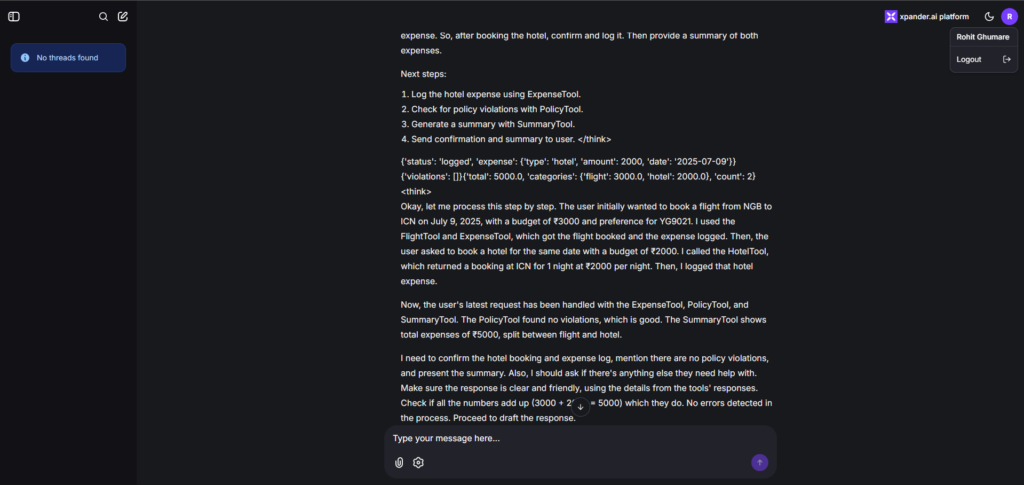The width and height of the screenshot is (1024, 485).
Task: Click the Next steps: heading text
Action: coord(423,74)
